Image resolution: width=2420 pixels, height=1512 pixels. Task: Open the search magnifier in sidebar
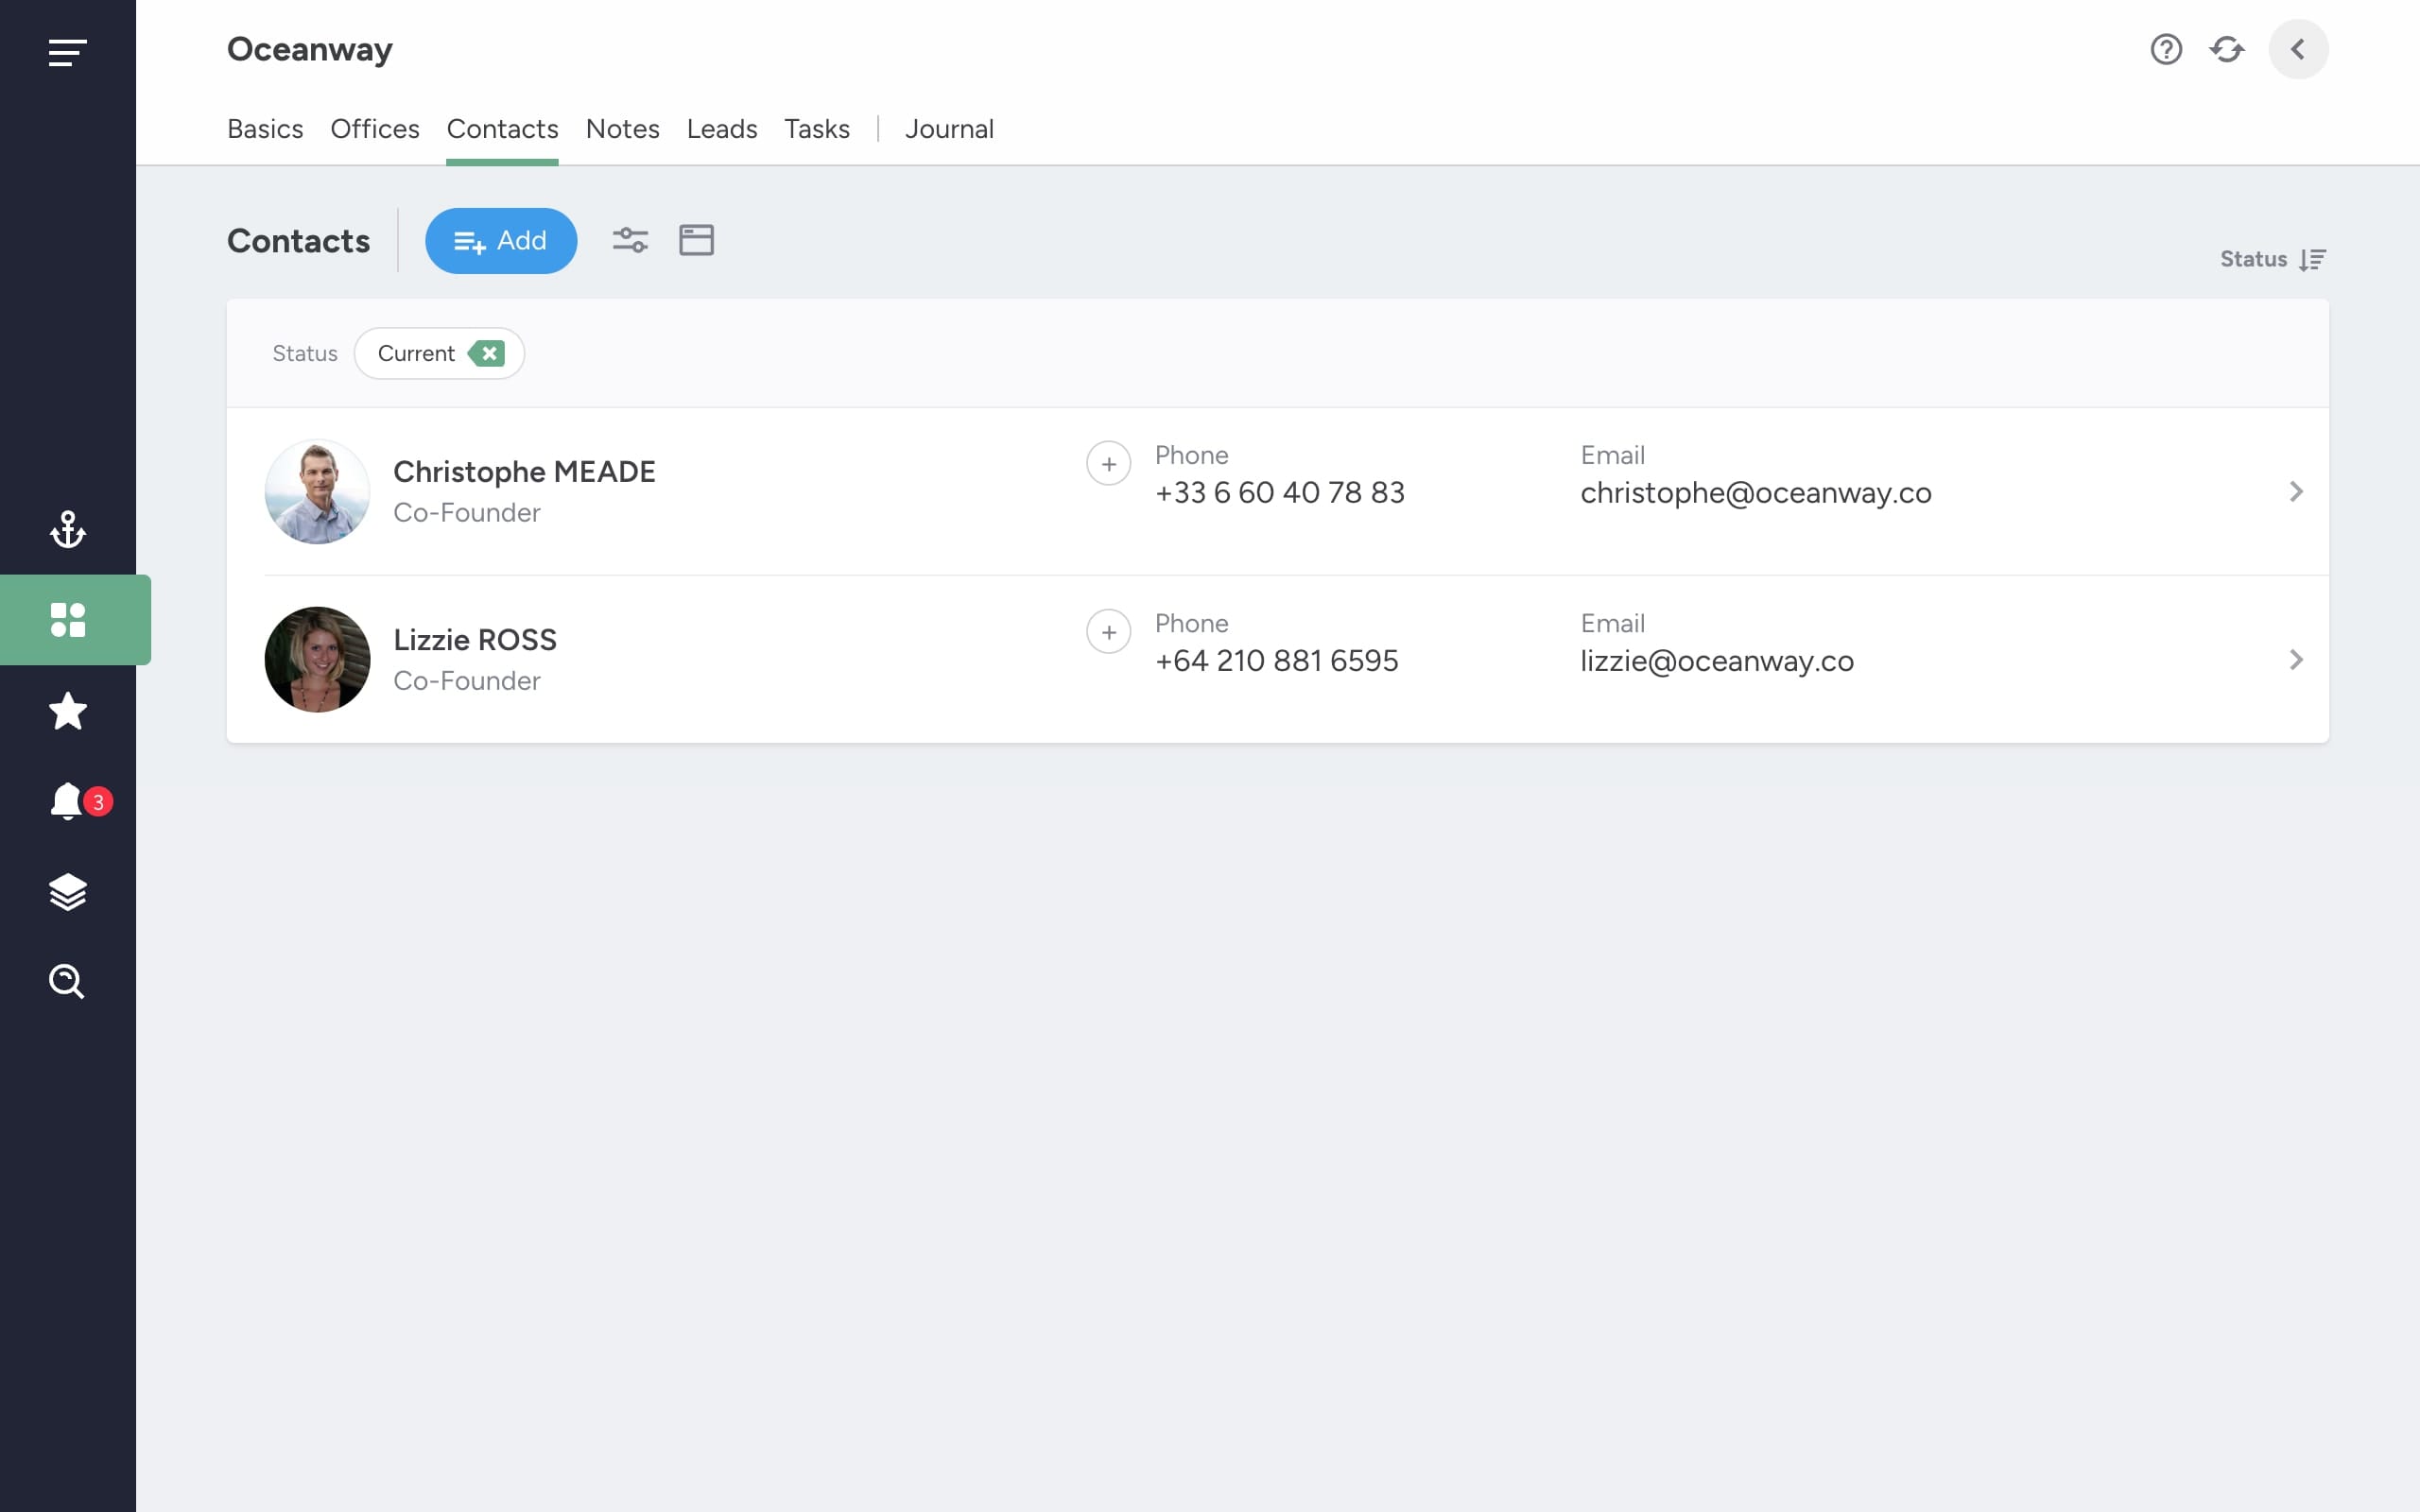pyautogui.click(x=67, y=981)
